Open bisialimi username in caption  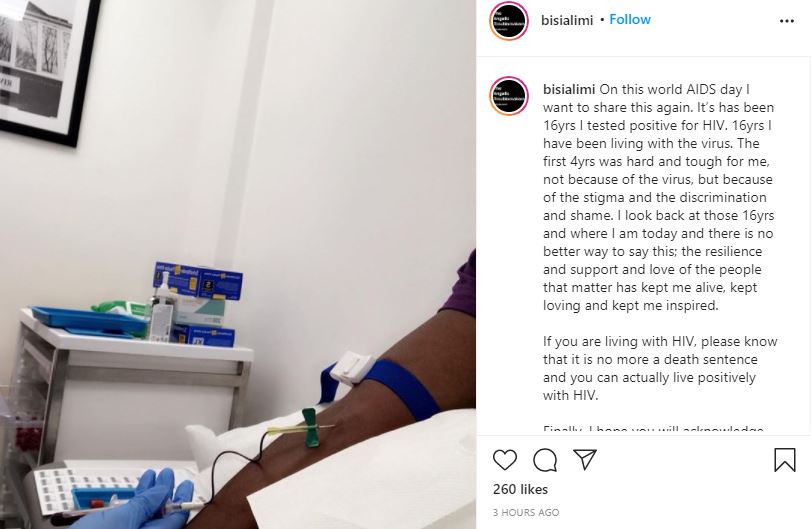click(x=569, y=89)
